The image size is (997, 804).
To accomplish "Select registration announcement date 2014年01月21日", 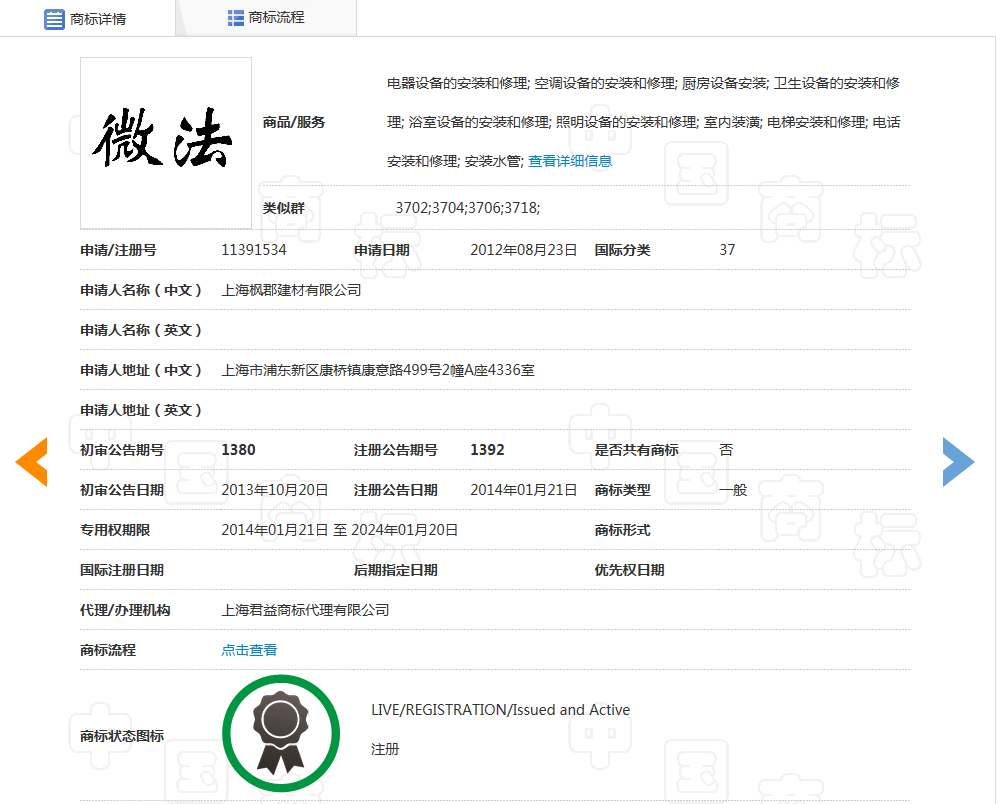I will coord(523,490).
